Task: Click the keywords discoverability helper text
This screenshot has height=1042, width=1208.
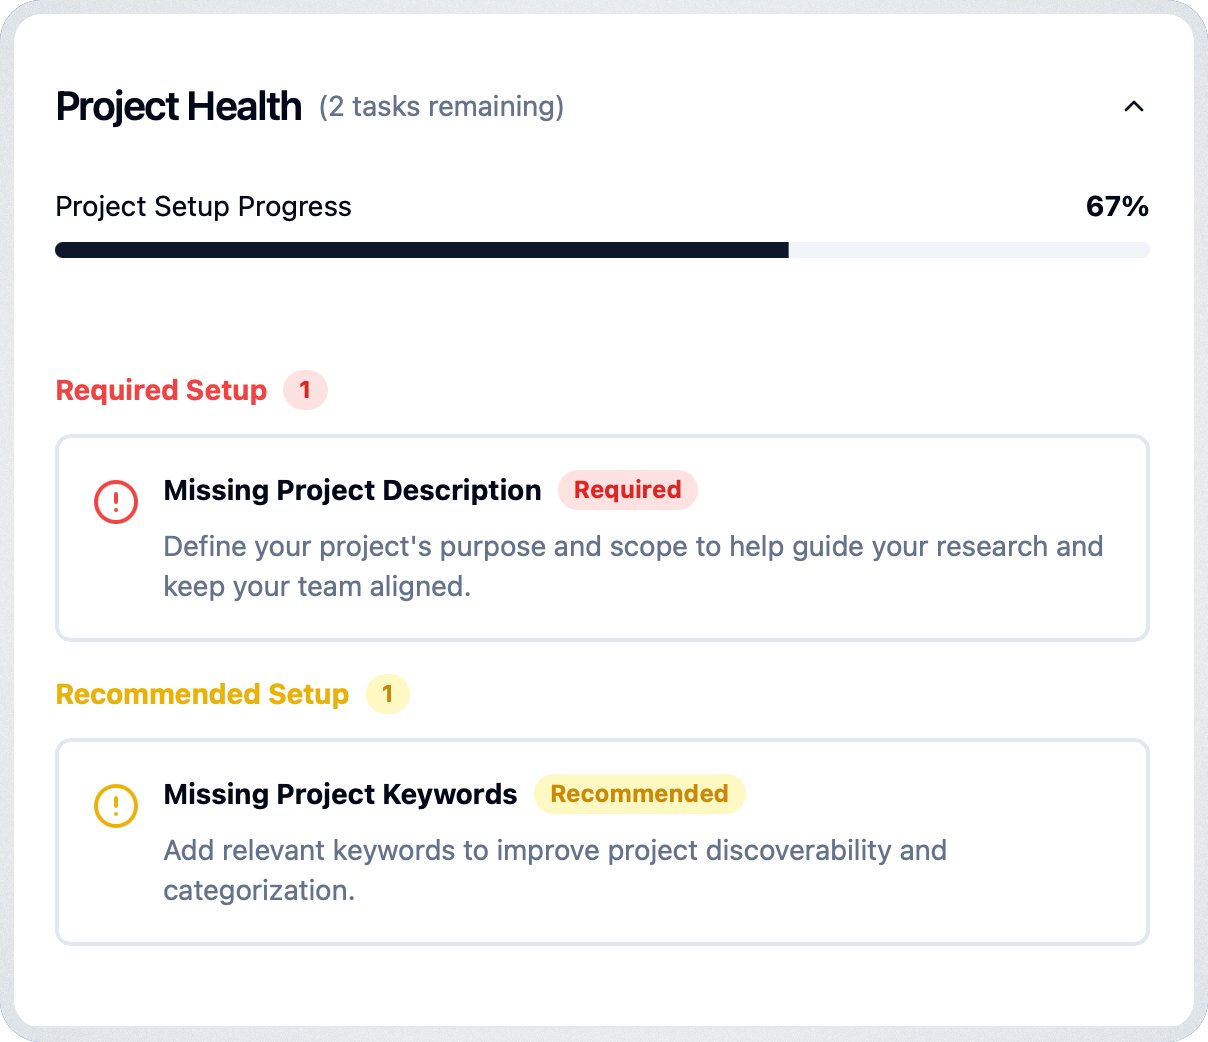Action: coord(555,870)
